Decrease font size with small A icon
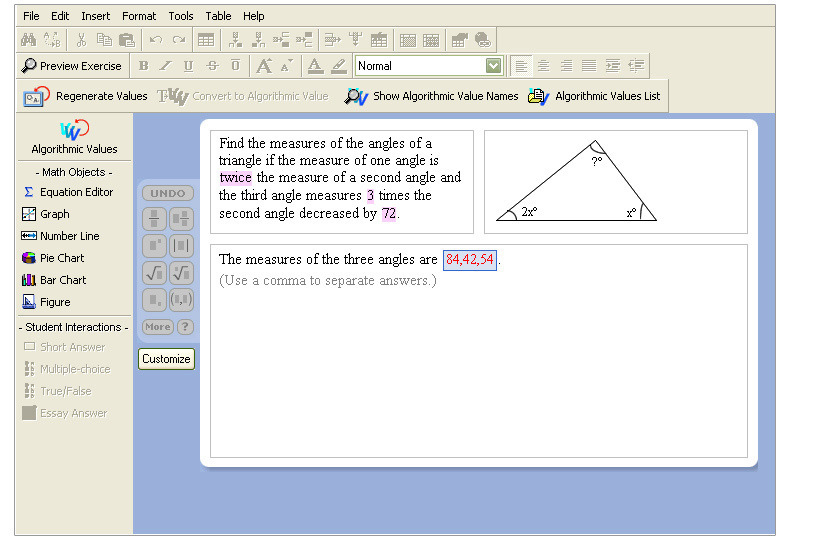 [x=286, y=65]
